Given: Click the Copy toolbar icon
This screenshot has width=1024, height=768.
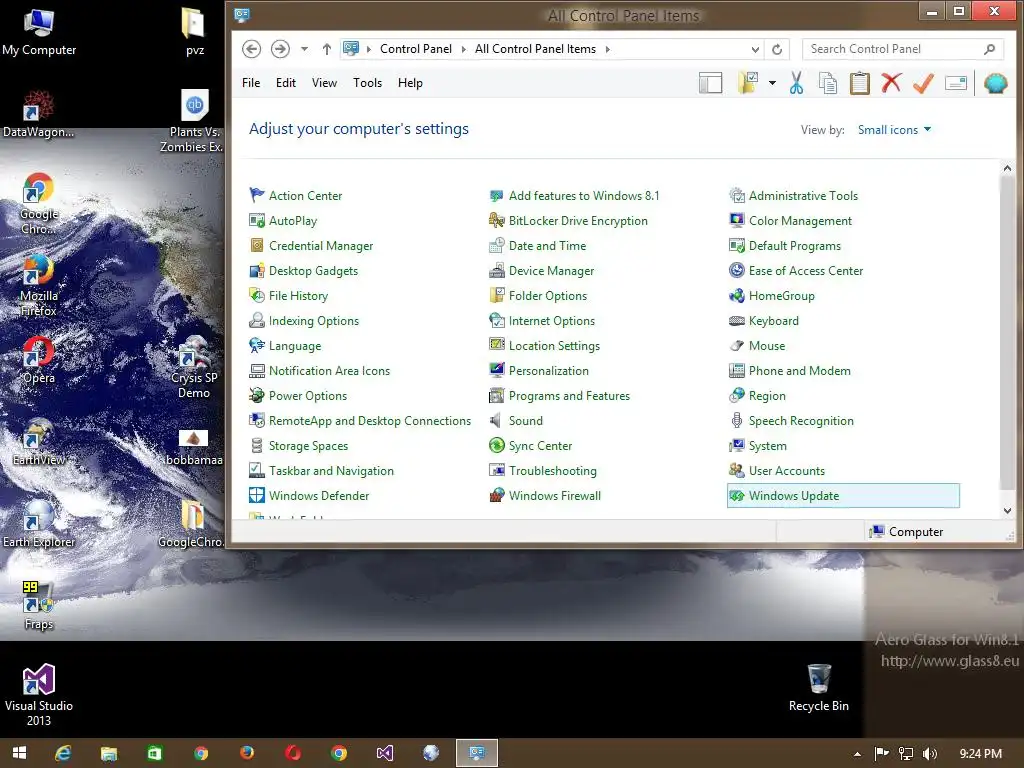Looking at the screenshot, I should [827, 84].
